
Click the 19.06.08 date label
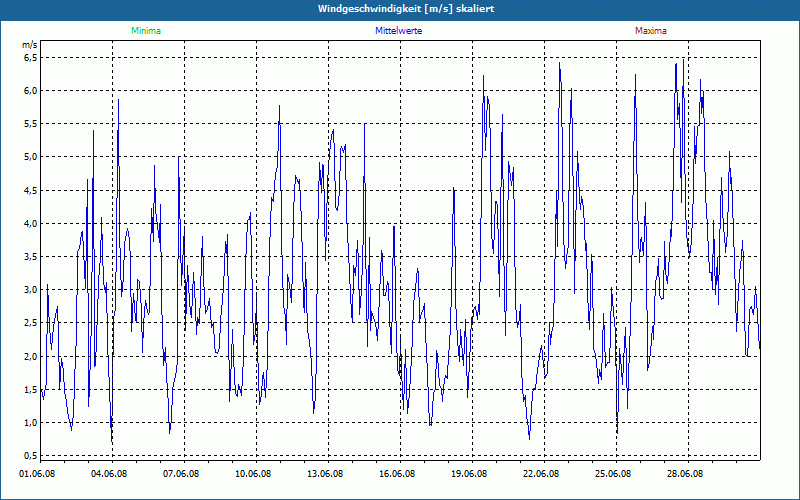click(469, 473)
